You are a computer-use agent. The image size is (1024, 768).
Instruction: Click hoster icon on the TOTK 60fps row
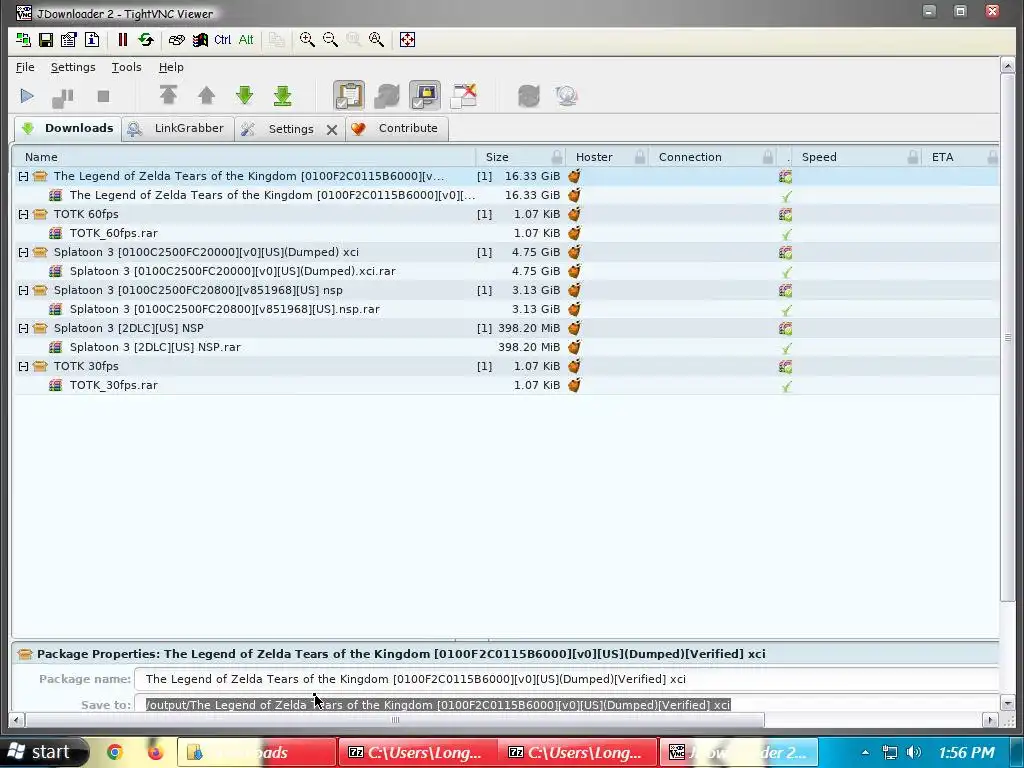[574, 214]
